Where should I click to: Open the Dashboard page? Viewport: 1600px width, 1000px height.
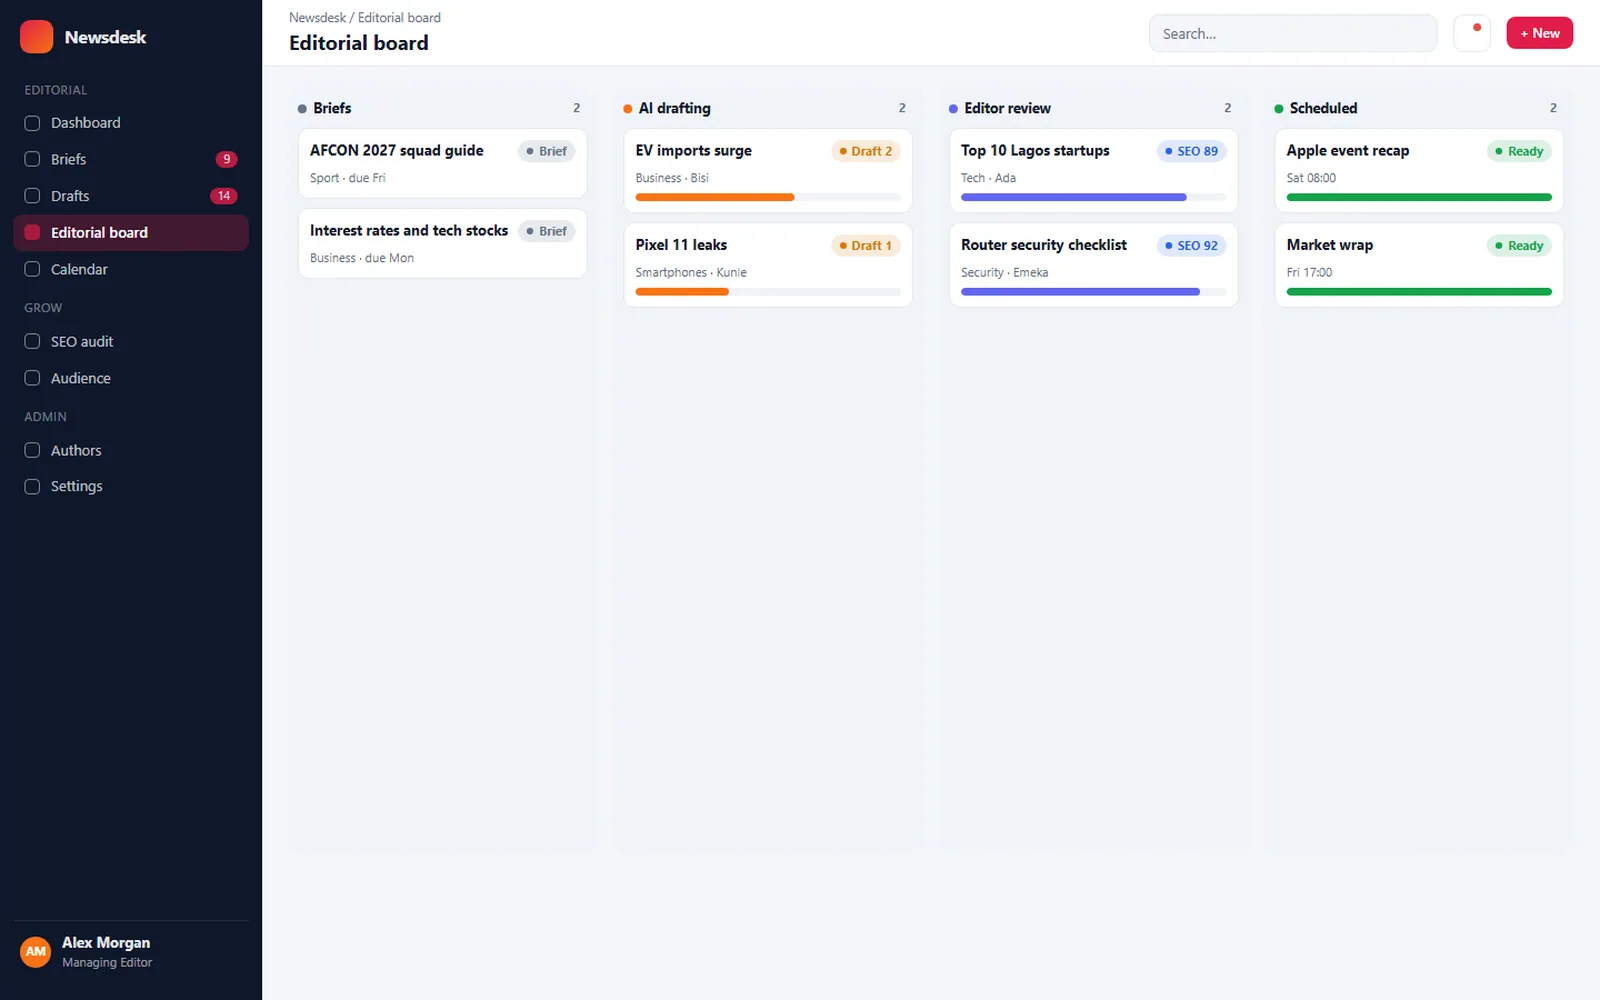point(131,123)
